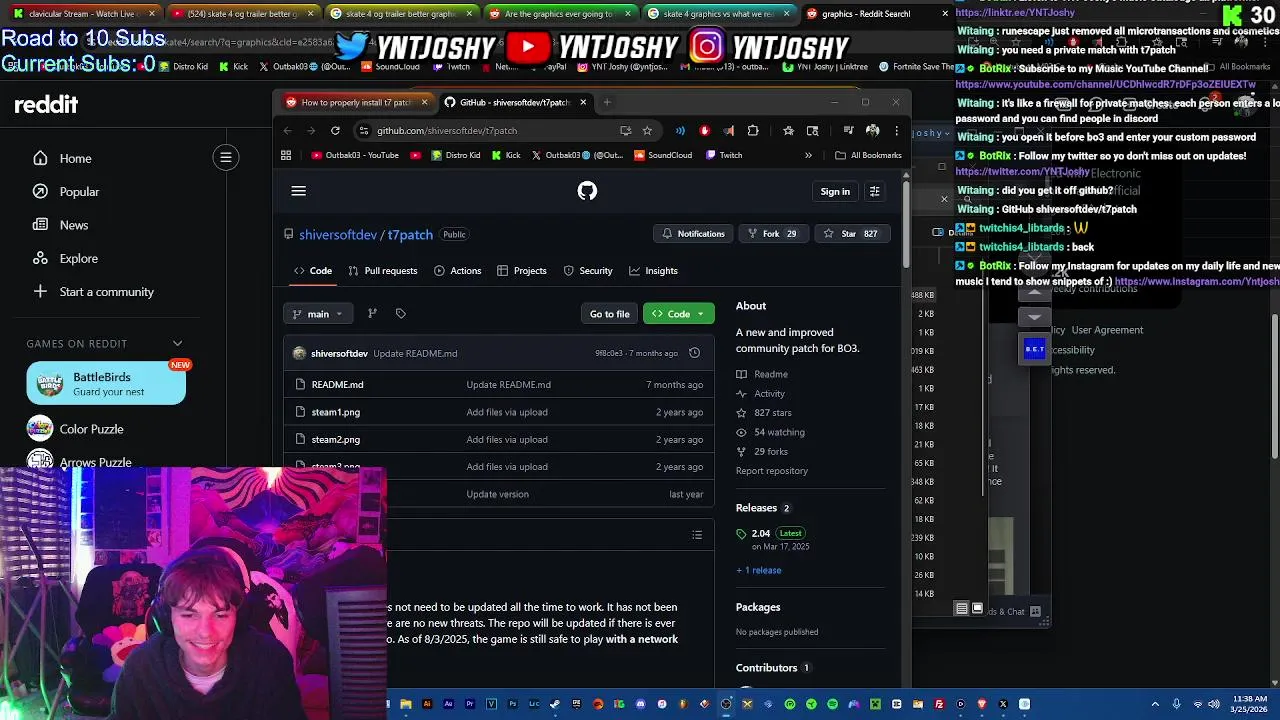Open the Twitch bookmark in GitHub window
The width and height of the screenshot is (1280, 720).
(724, 155)
